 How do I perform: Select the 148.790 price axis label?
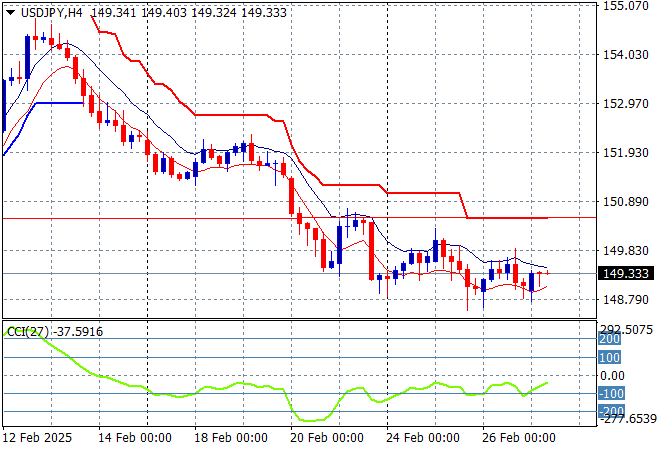625,300
